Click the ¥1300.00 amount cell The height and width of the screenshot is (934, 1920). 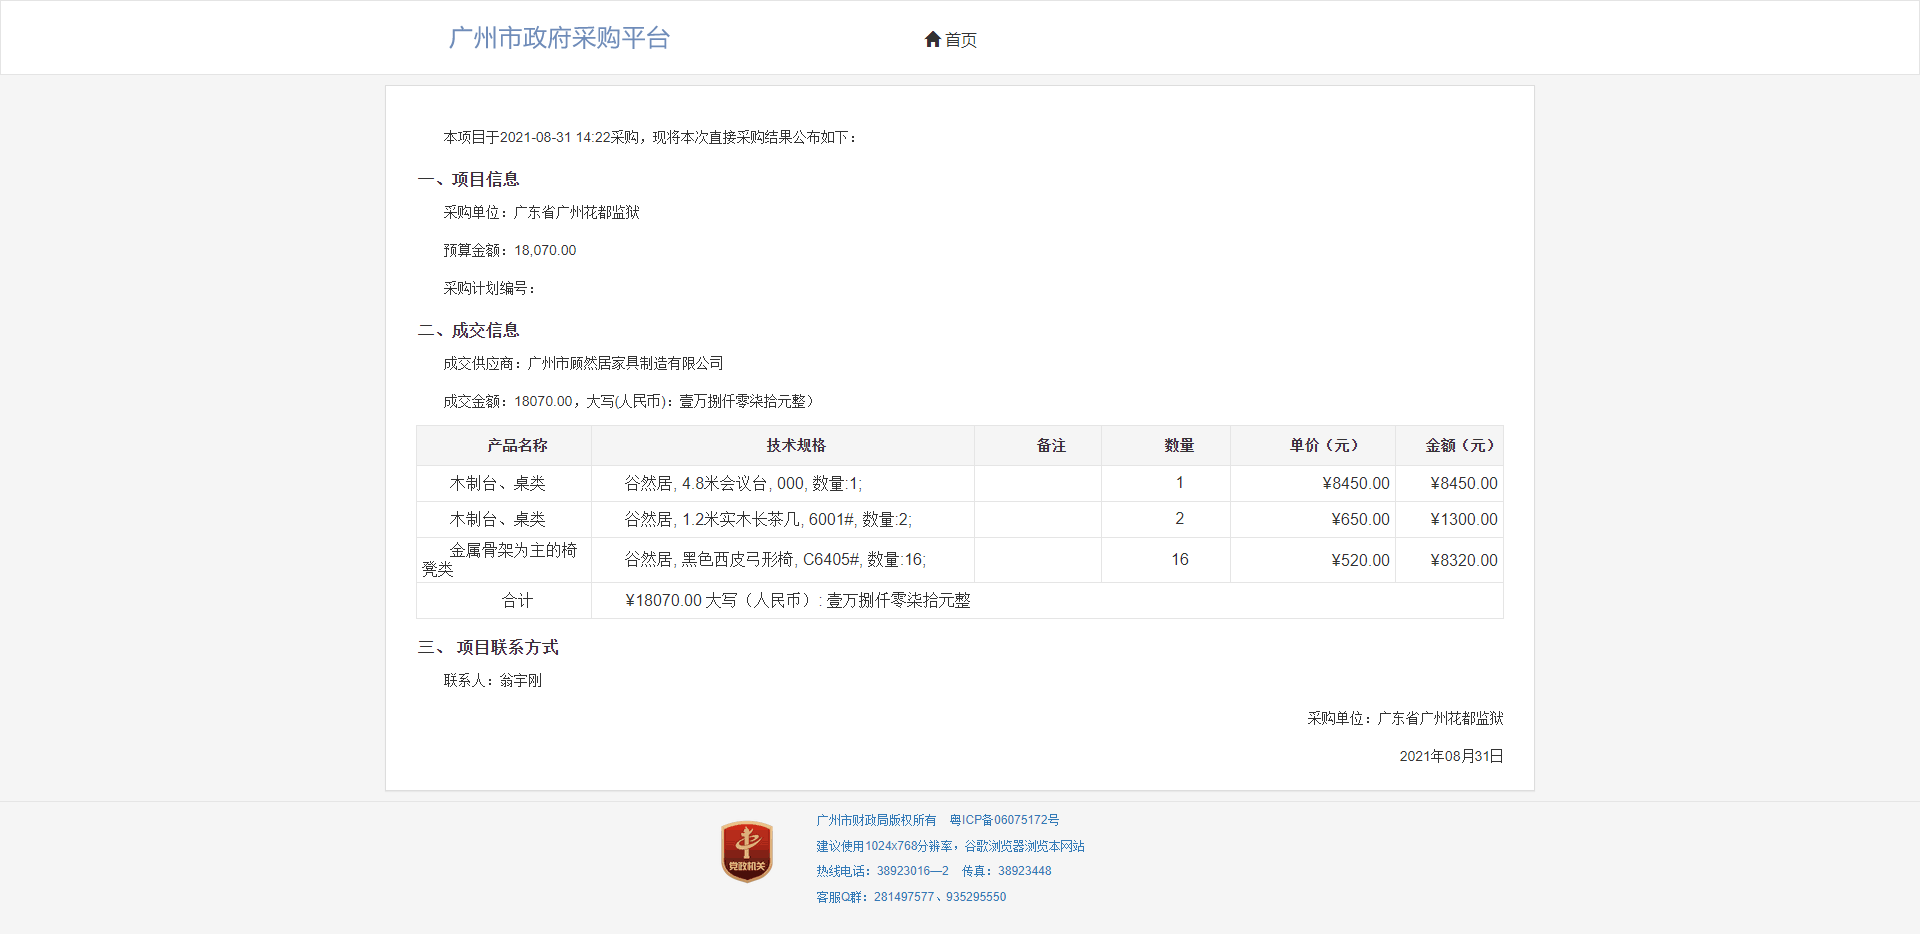tap(1449, 519)
